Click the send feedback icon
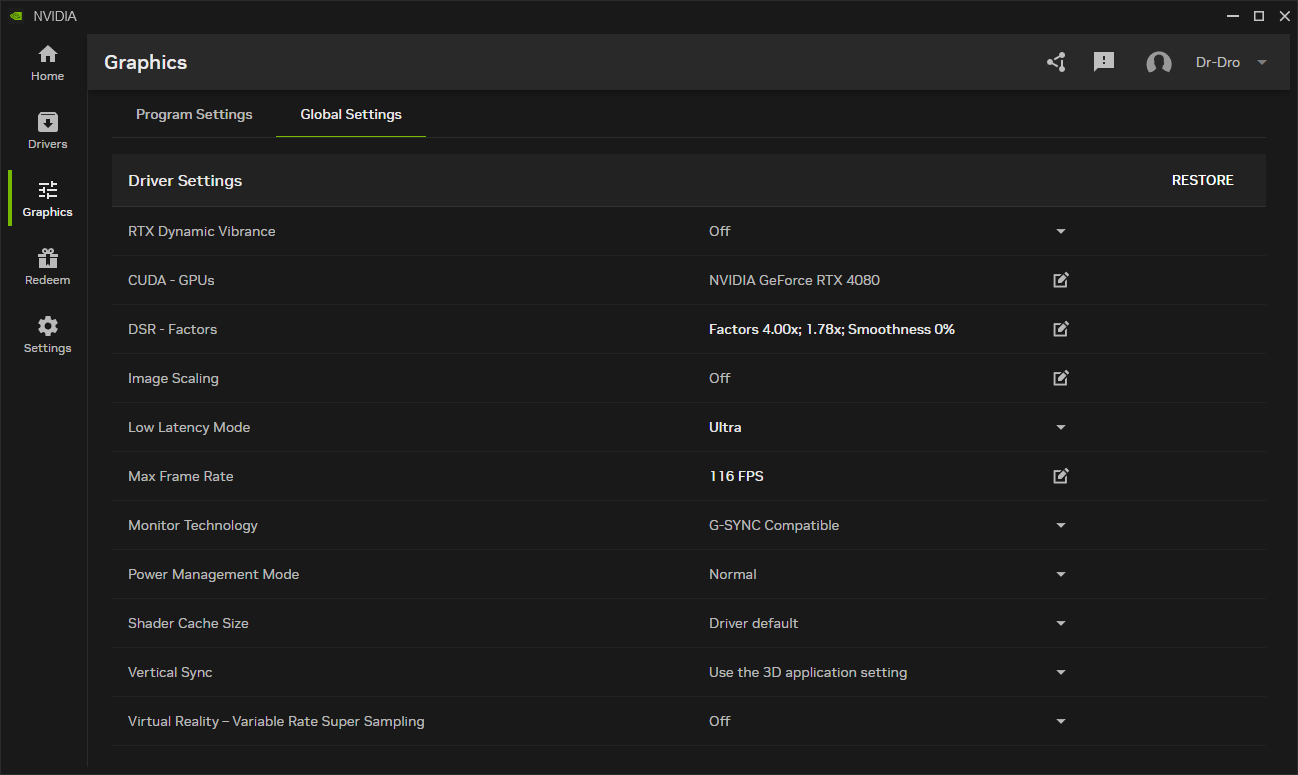 click(x=1104, y=62)
